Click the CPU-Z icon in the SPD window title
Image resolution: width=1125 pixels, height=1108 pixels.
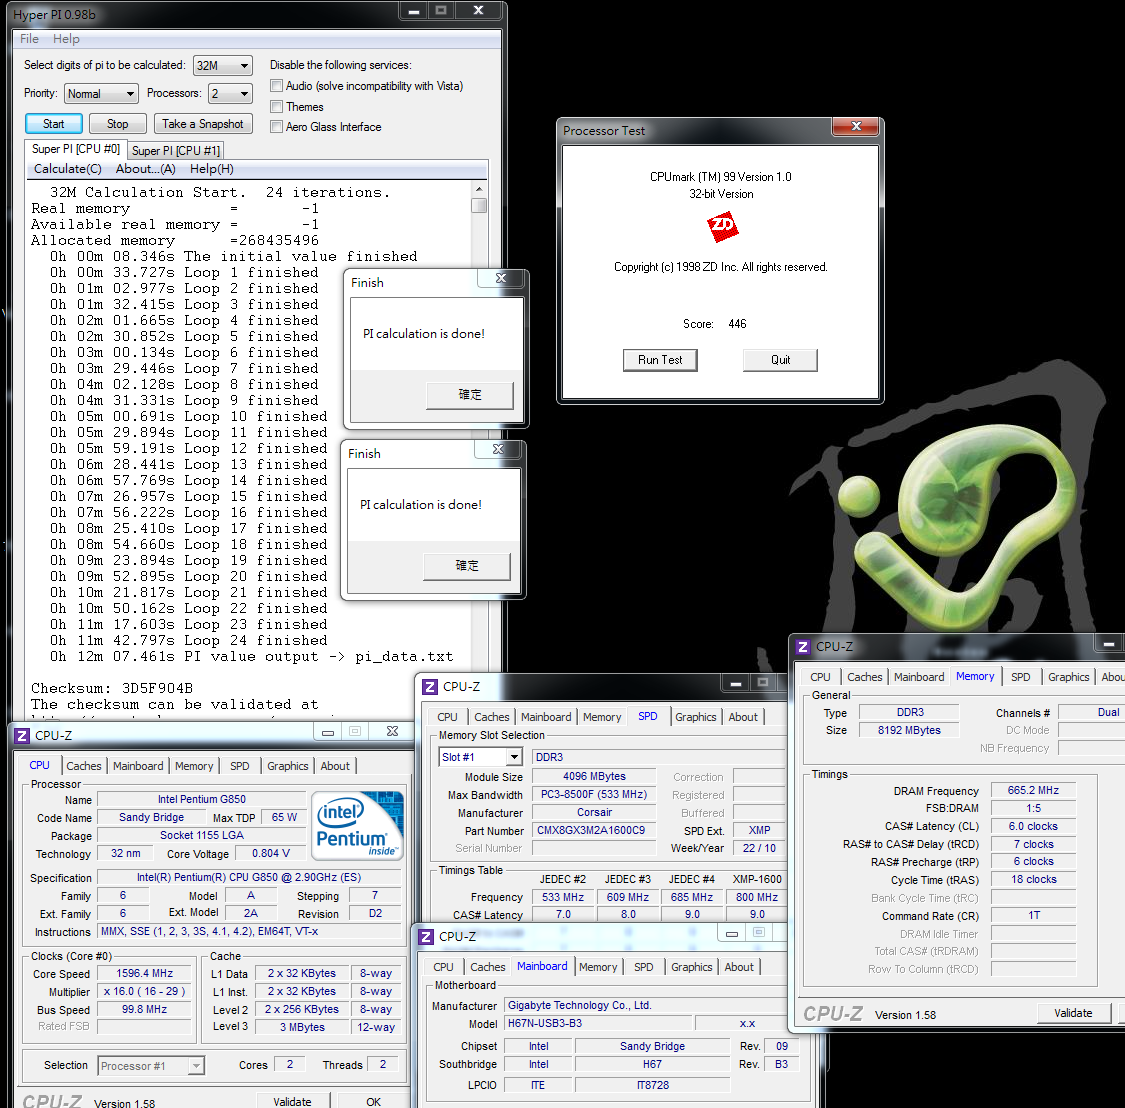coord(430,687)
